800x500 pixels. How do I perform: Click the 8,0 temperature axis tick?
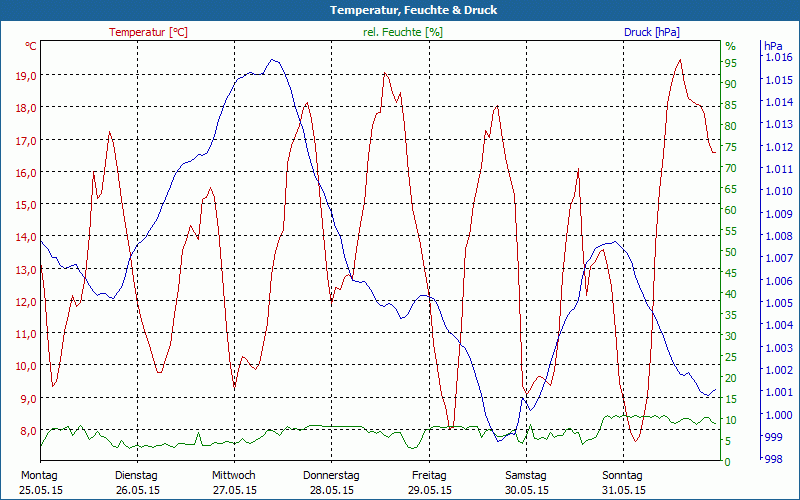(25, 431)
